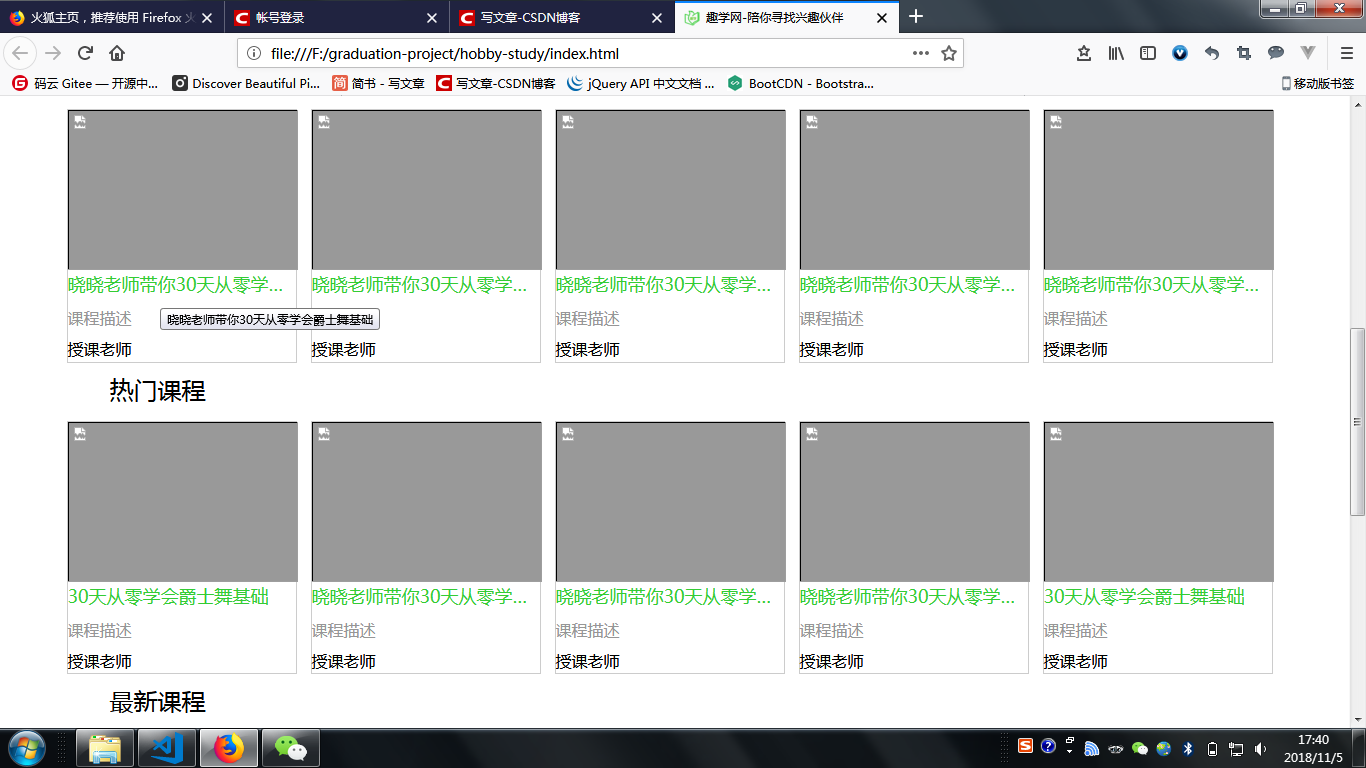Open WeChat from the taskbar
Image resolution: width=1366 pixels, height=768 pixels.
[x=291, y=748]
